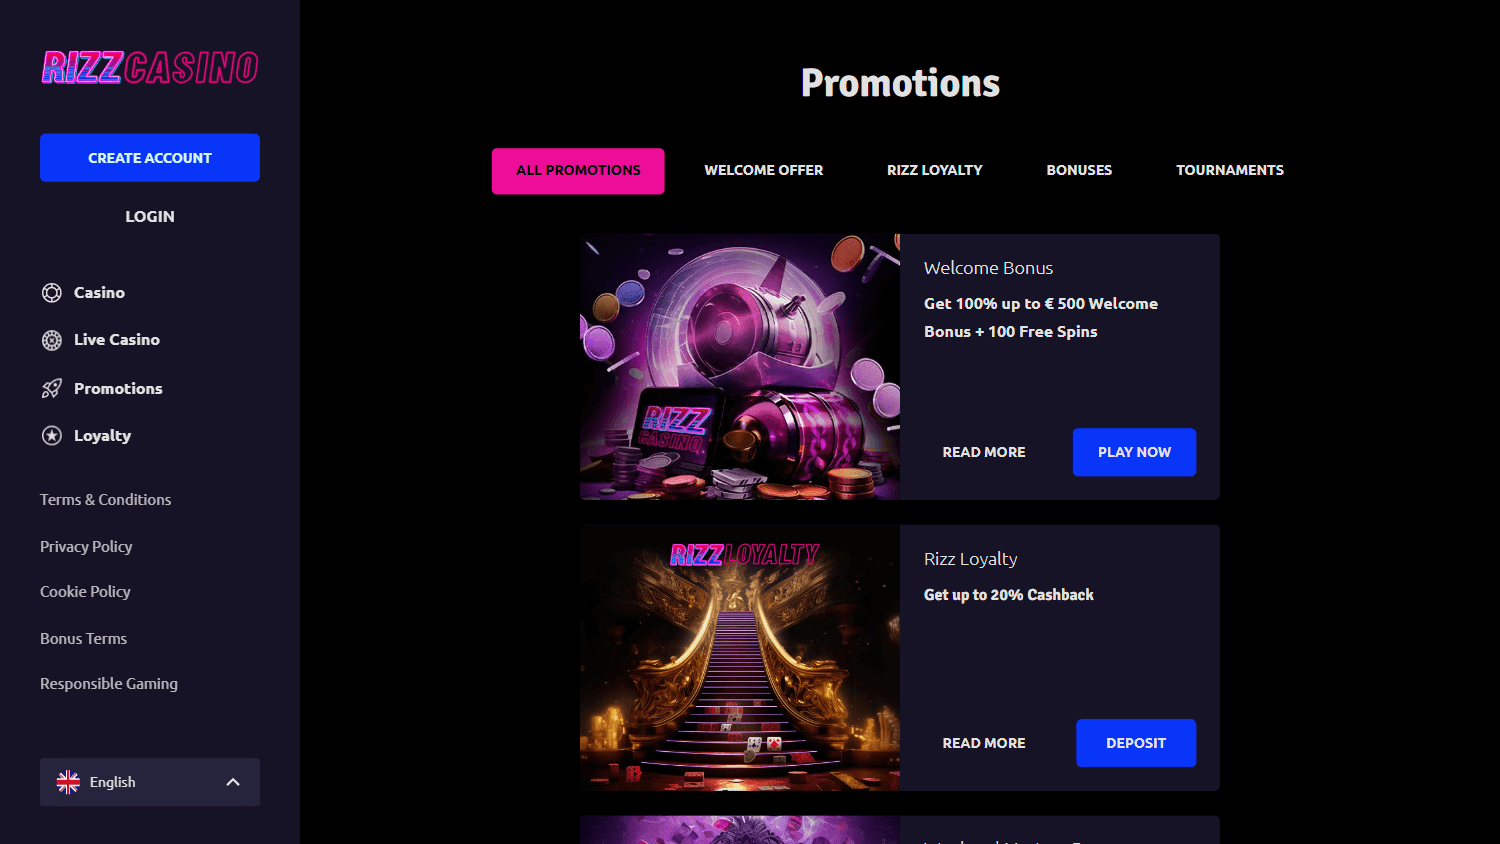Click the Login link
Viewport: 1500px width, 844px height.
(x=150, y=216)
